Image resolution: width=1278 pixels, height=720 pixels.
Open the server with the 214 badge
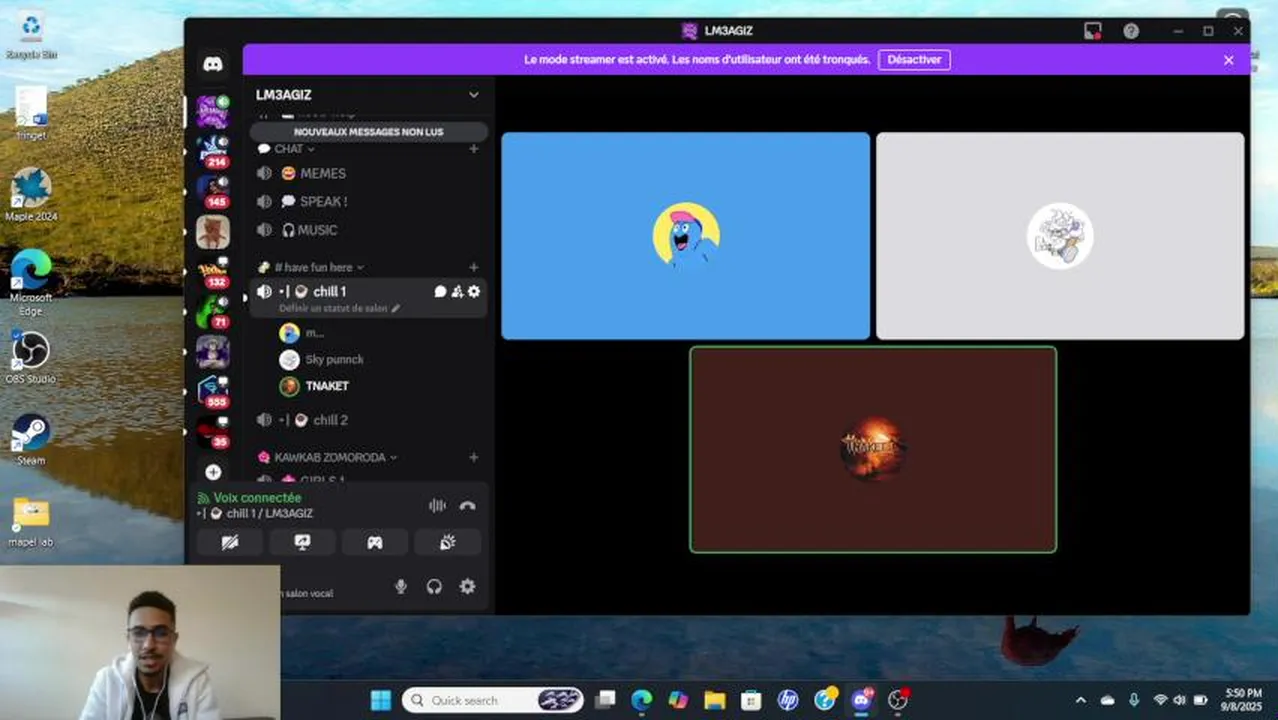pyautogui.click(x=213, y=150)
